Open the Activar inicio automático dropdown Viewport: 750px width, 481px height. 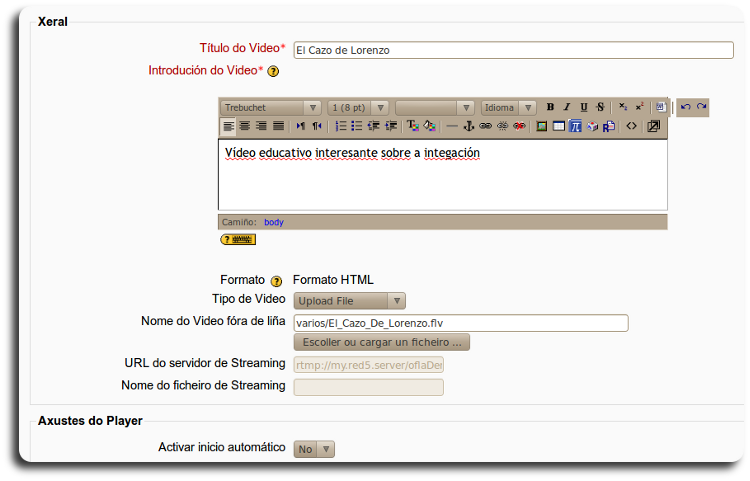pyautogui.click(x=314, y=449)
